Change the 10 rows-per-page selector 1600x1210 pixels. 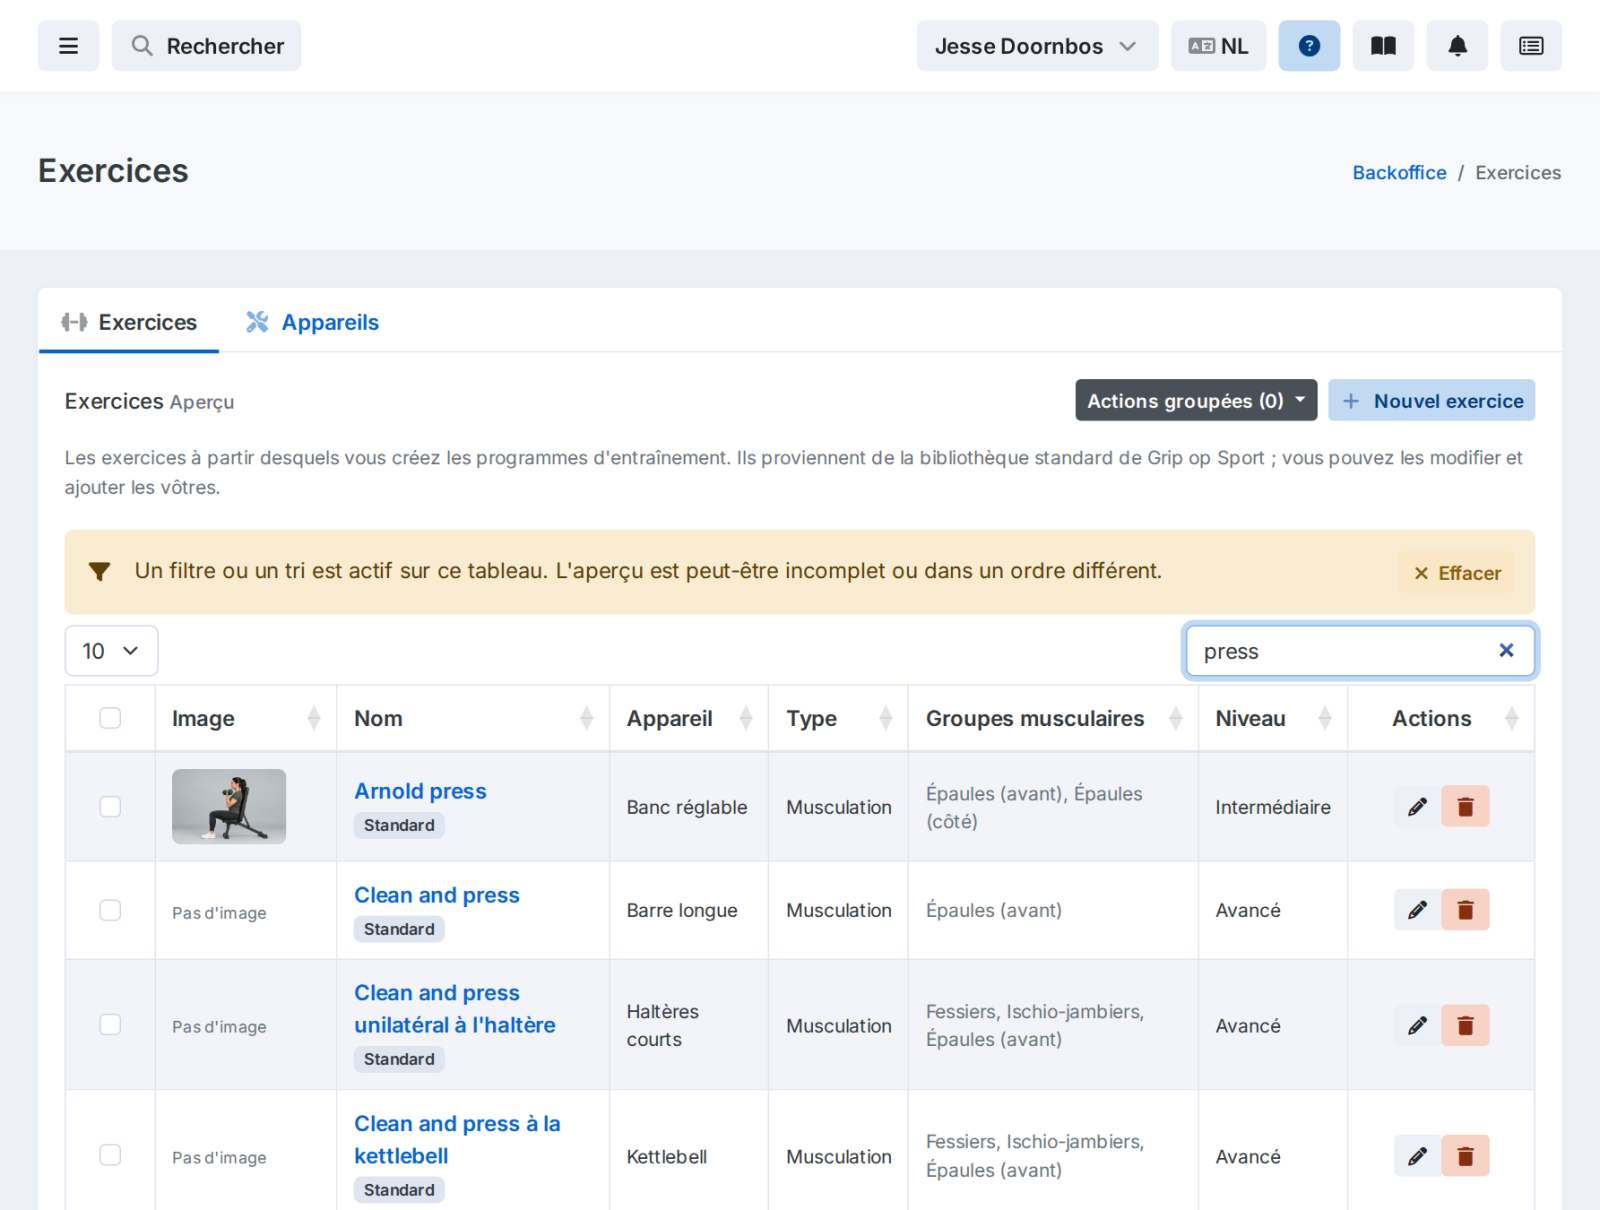[111, 651]
